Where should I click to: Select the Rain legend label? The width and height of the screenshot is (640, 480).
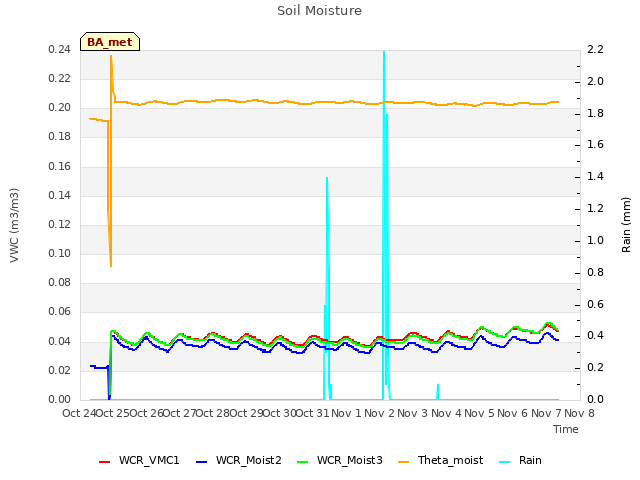pos(530,460)
